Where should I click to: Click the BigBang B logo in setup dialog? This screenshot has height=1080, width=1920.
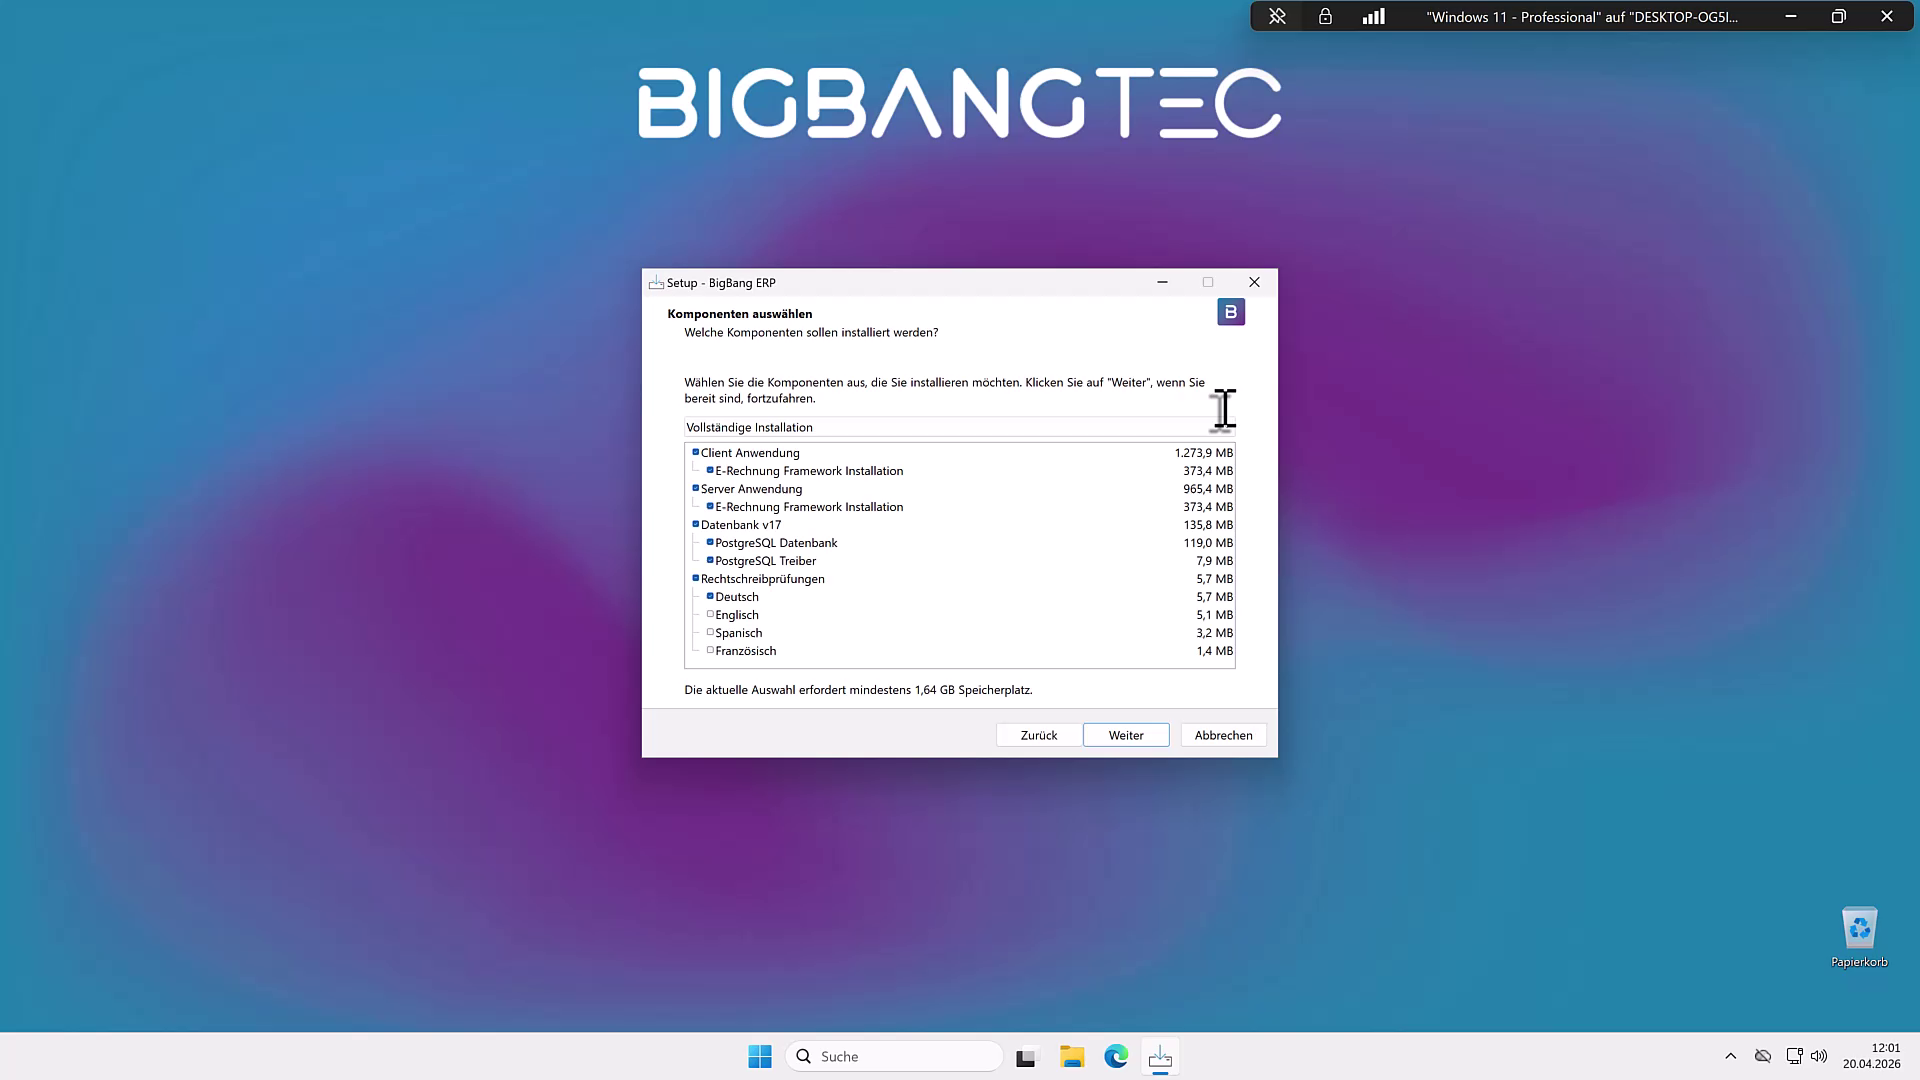click(1231, 312)
